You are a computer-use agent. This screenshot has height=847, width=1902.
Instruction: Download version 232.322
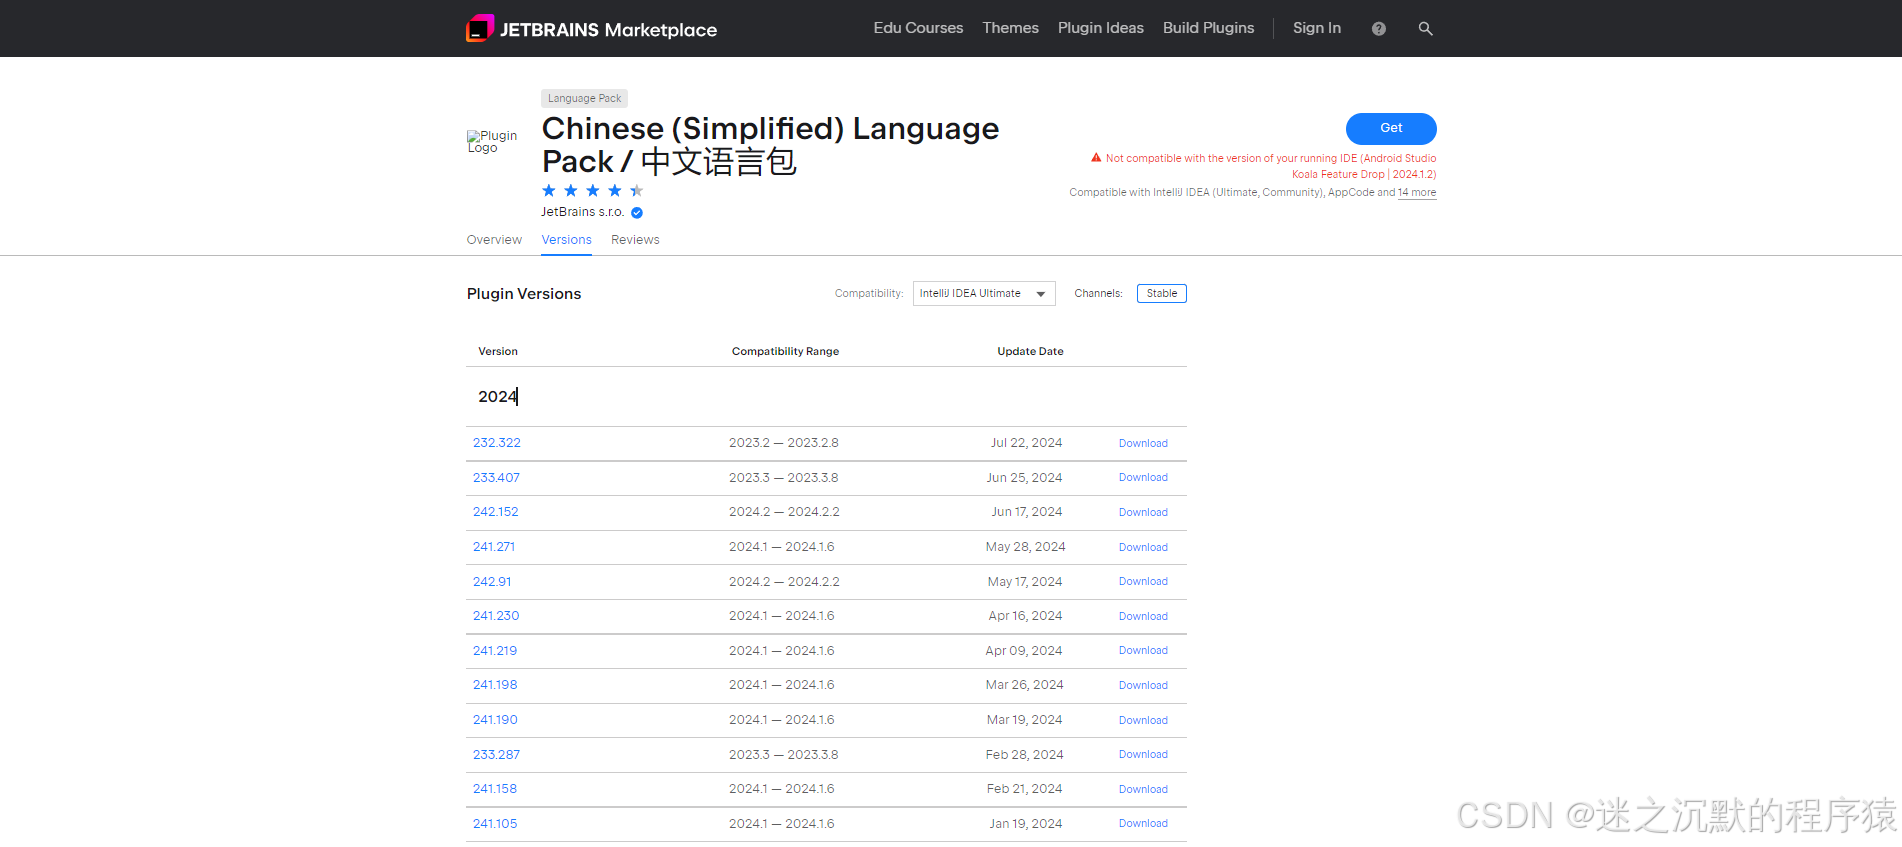pos(1143,444)
